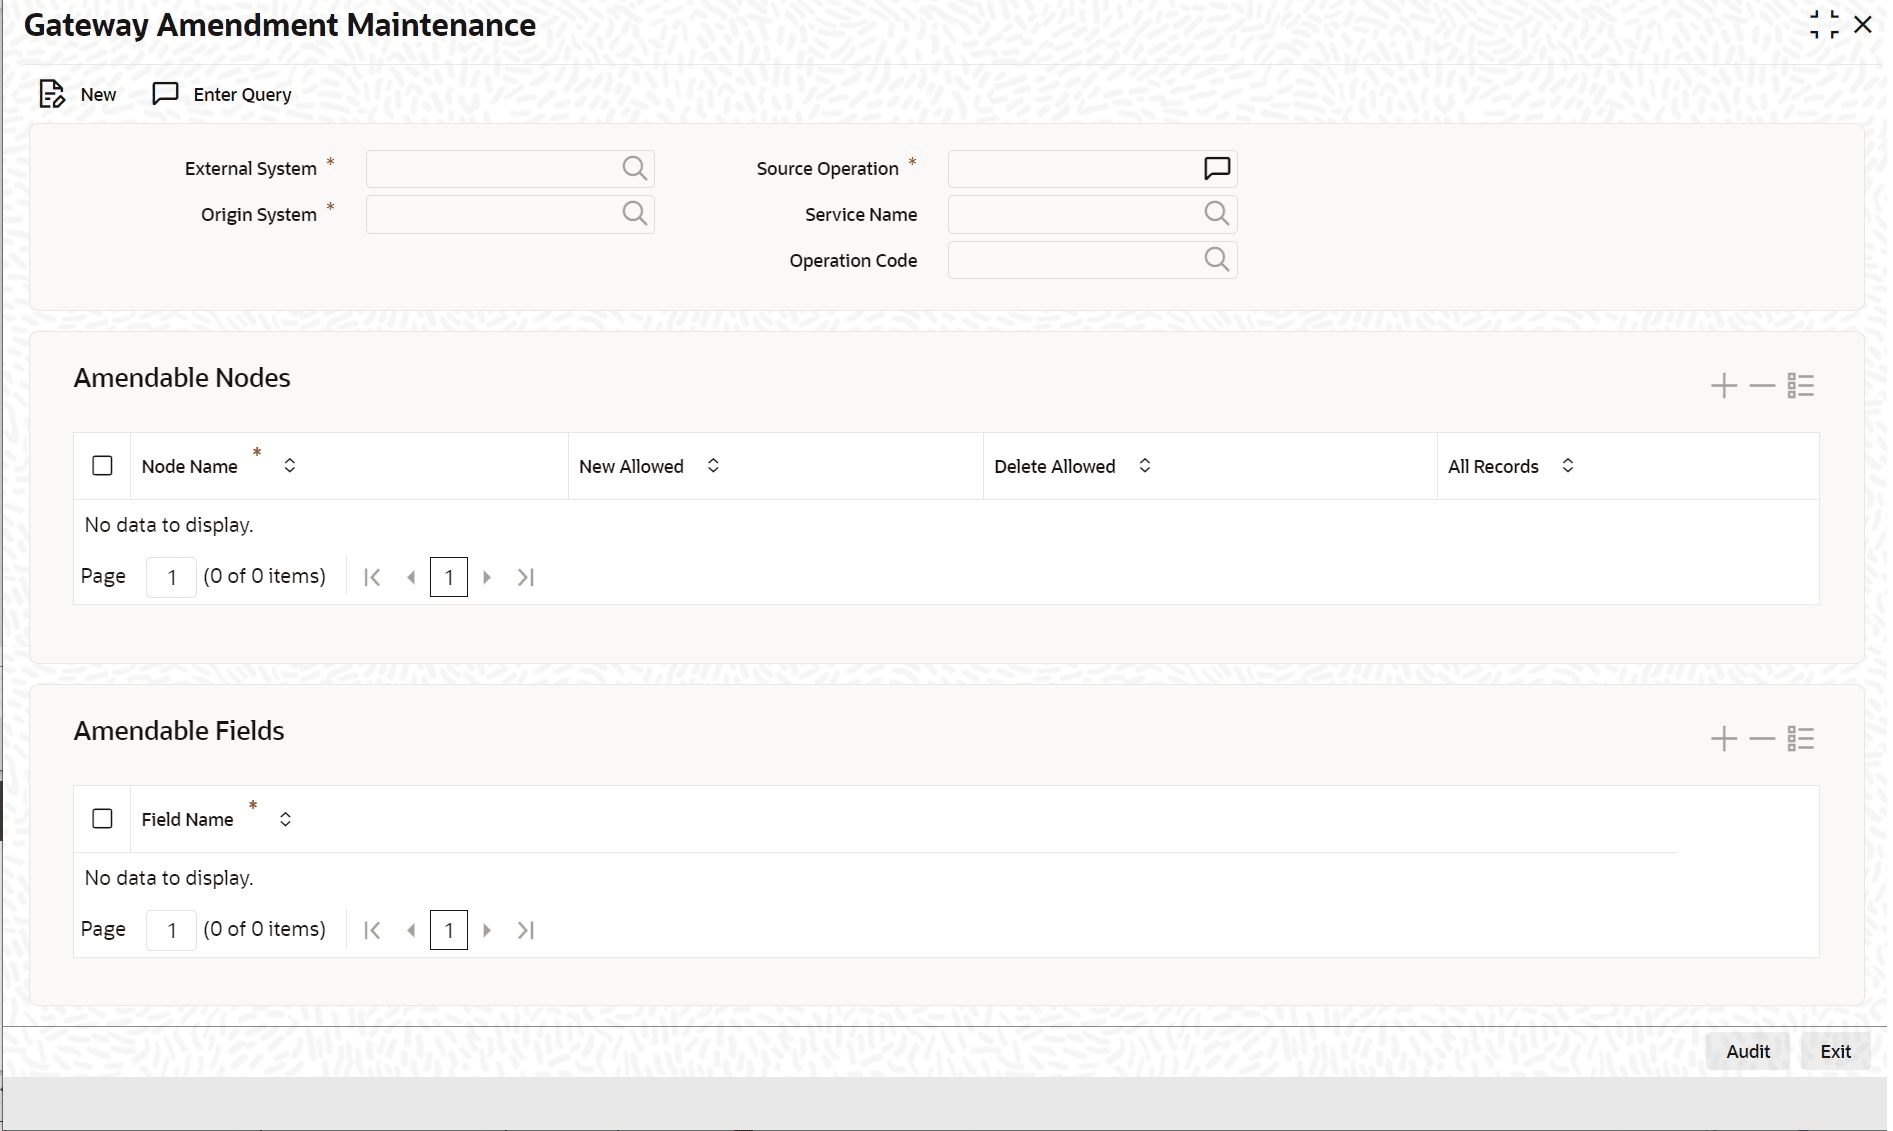
Task: Remove a row in Amendable Nodes
Action: pyautogui.click(x=1761, y=385)
